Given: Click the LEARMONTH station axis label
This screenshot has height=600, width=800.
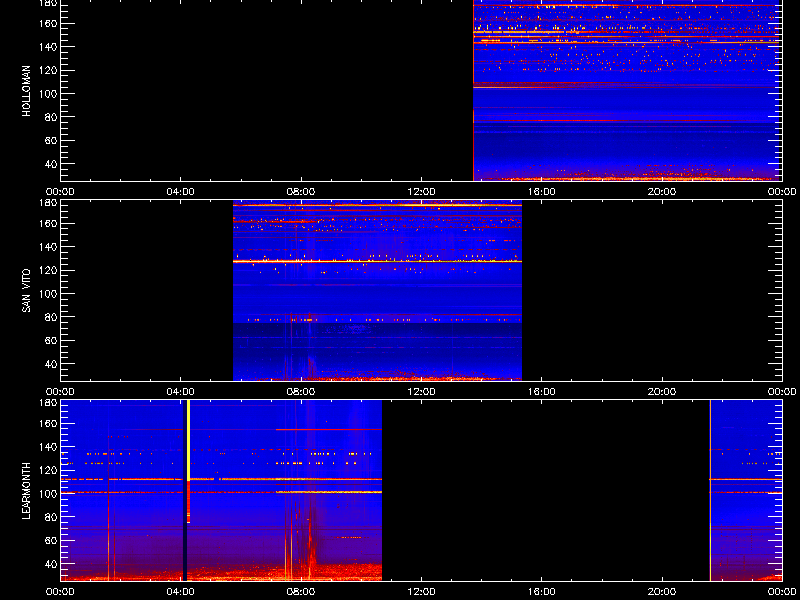Looking at the screenshot, I should pos(27,491).
